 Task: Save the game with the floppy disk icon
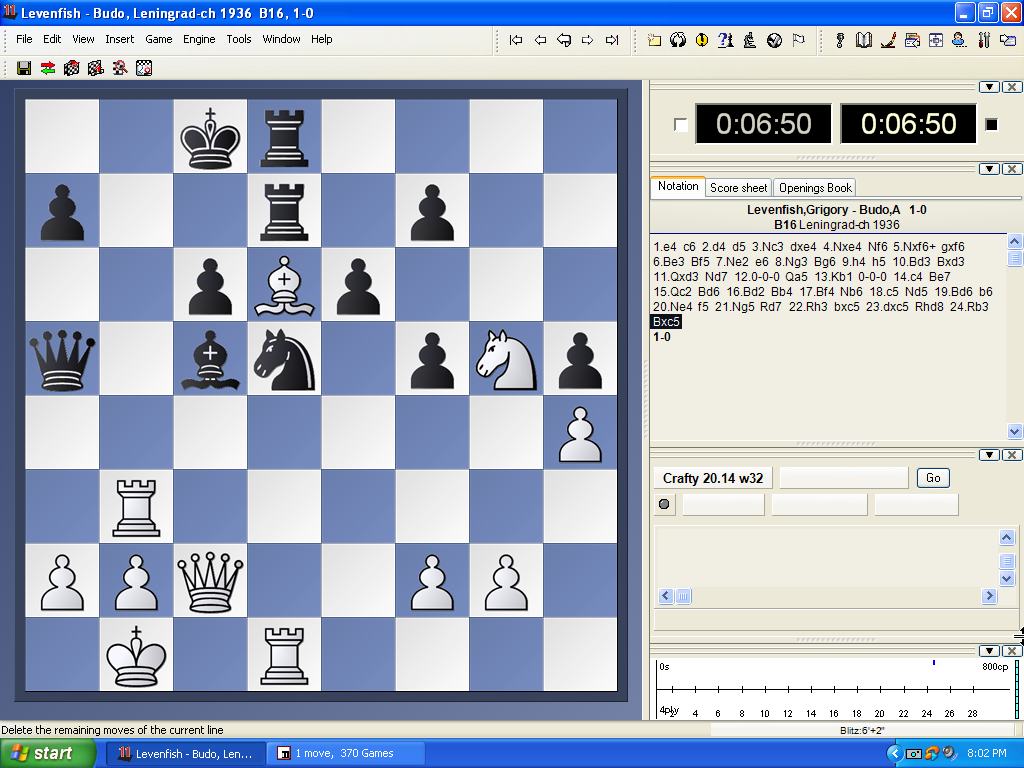click(23, 66)
